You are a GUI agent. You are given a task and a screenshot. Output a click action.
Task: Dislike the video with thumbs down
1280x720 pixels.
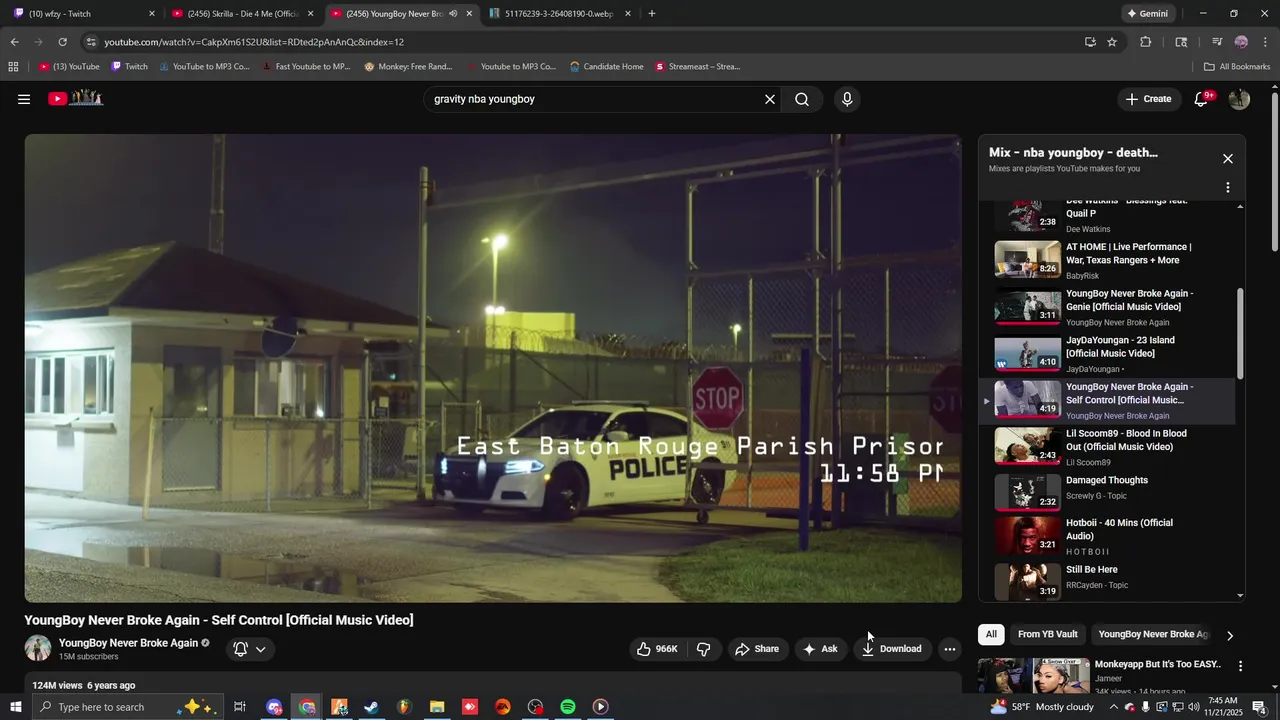click(703, 649)
